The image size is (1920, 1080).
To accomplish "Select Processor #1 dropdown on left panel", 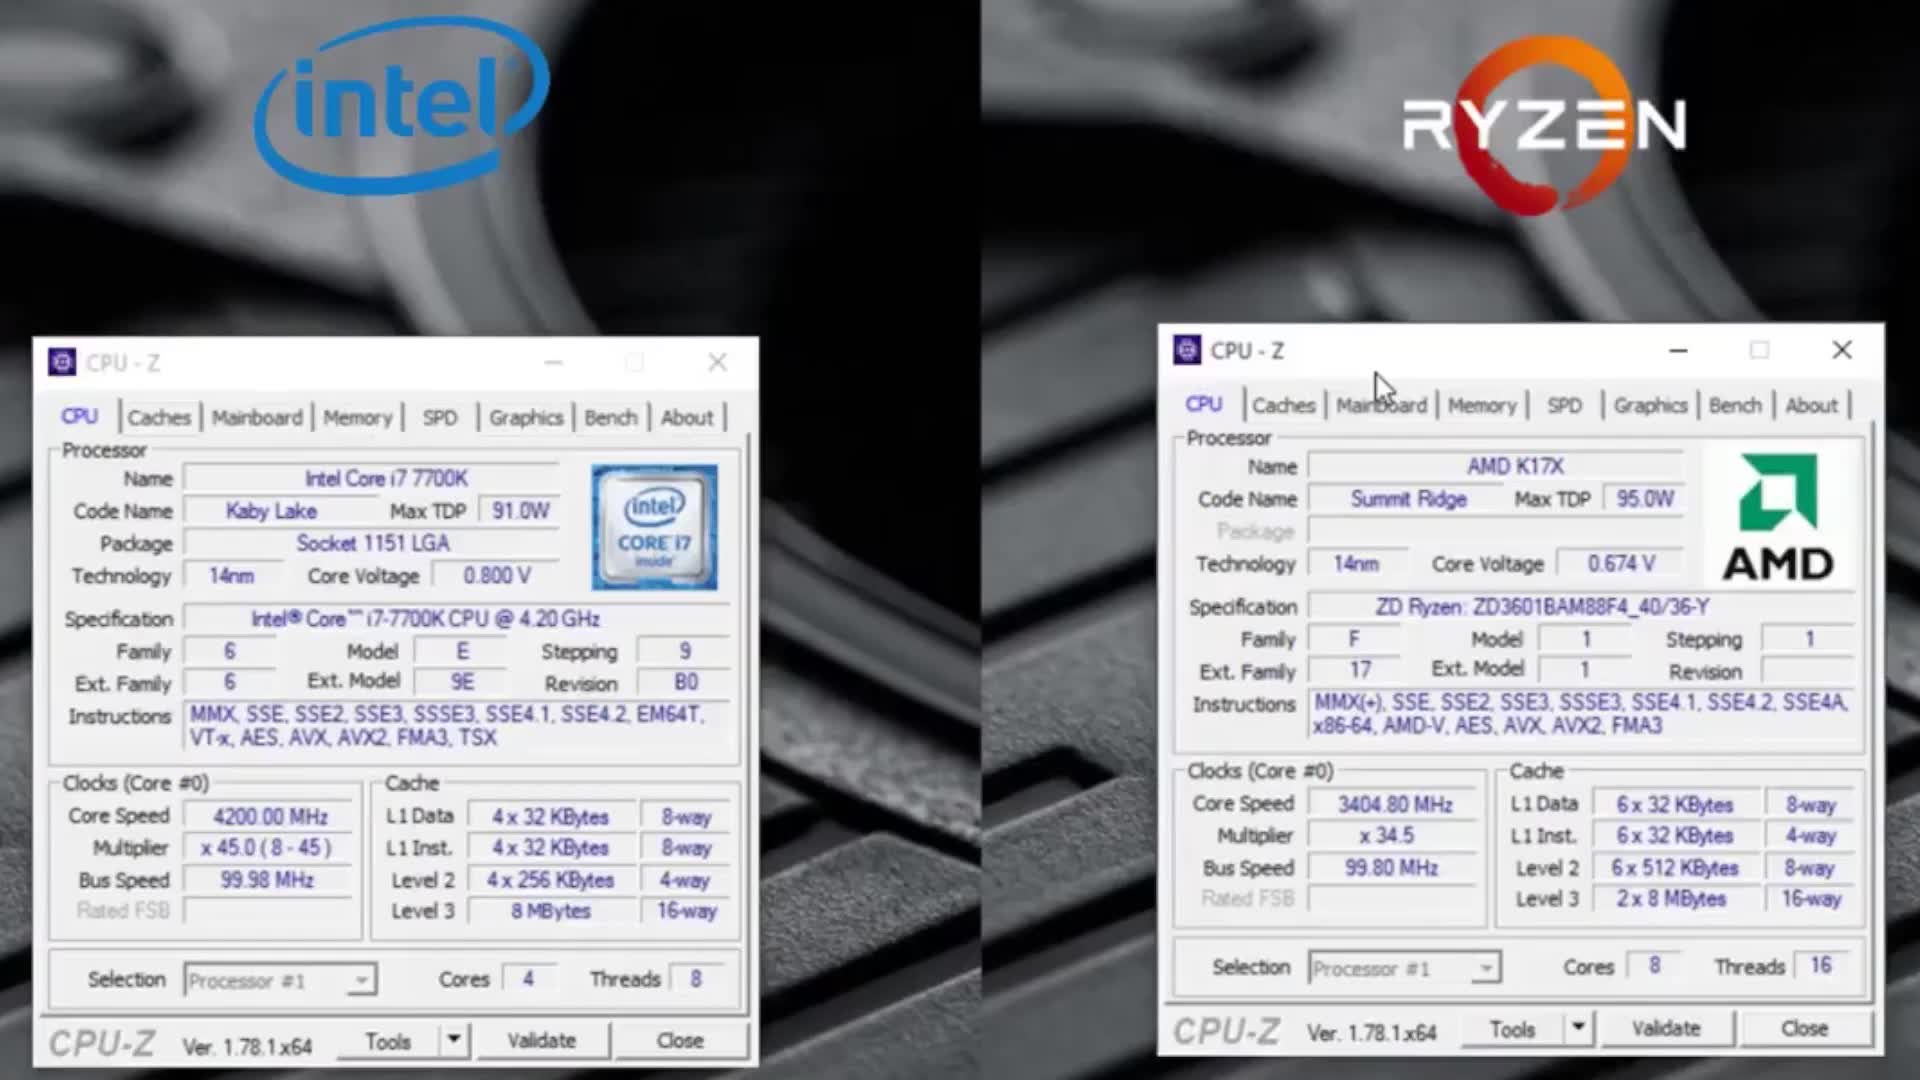I will (x=277, y=978).
